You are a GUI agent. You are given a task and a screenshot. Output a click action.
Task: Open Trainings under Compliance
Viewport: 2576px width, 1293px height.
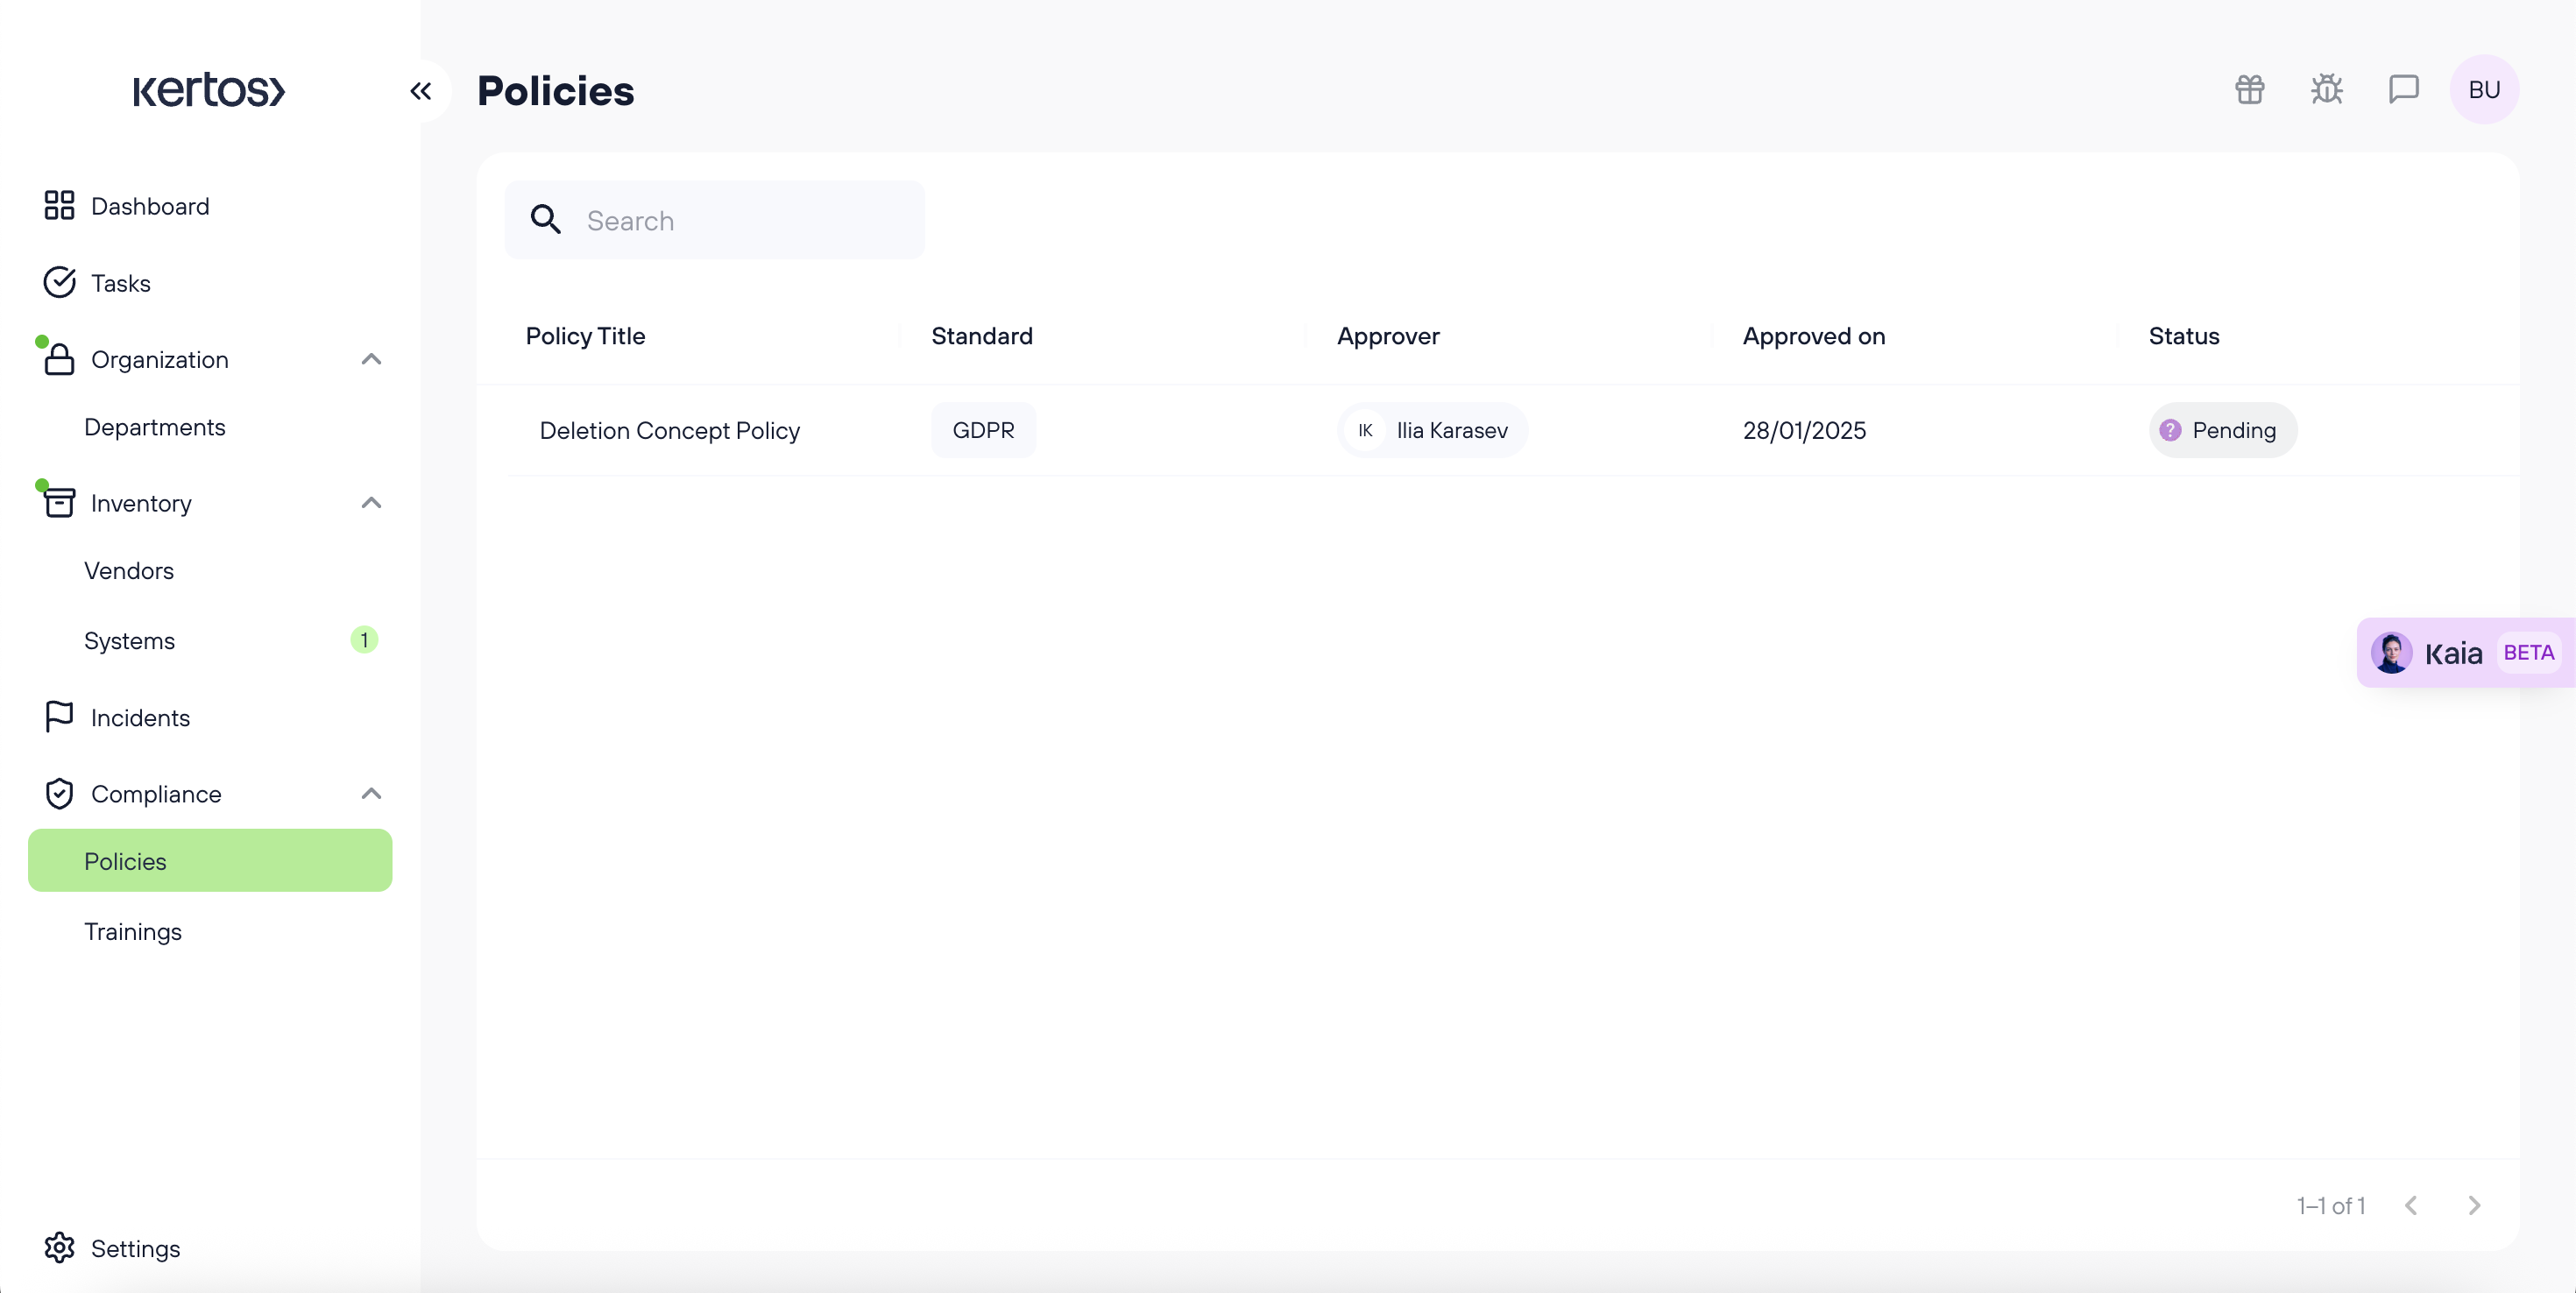[x=133, y=932]
